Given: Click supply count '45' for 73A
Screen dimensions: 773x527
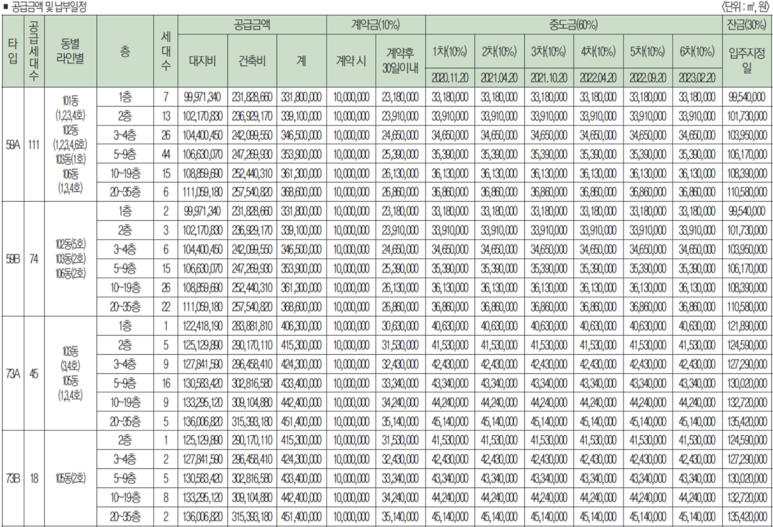Looking at the screenshot, I should pyautogui.click(x=33, y=374).
